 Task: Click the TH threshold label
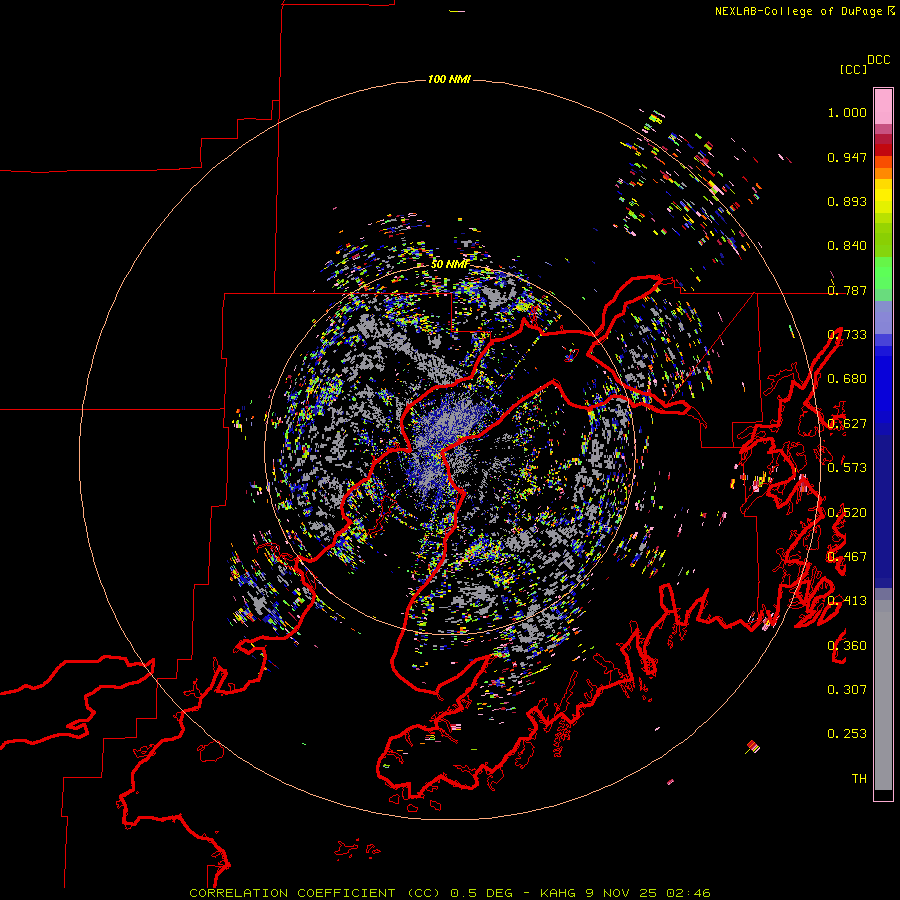point(859,779)
